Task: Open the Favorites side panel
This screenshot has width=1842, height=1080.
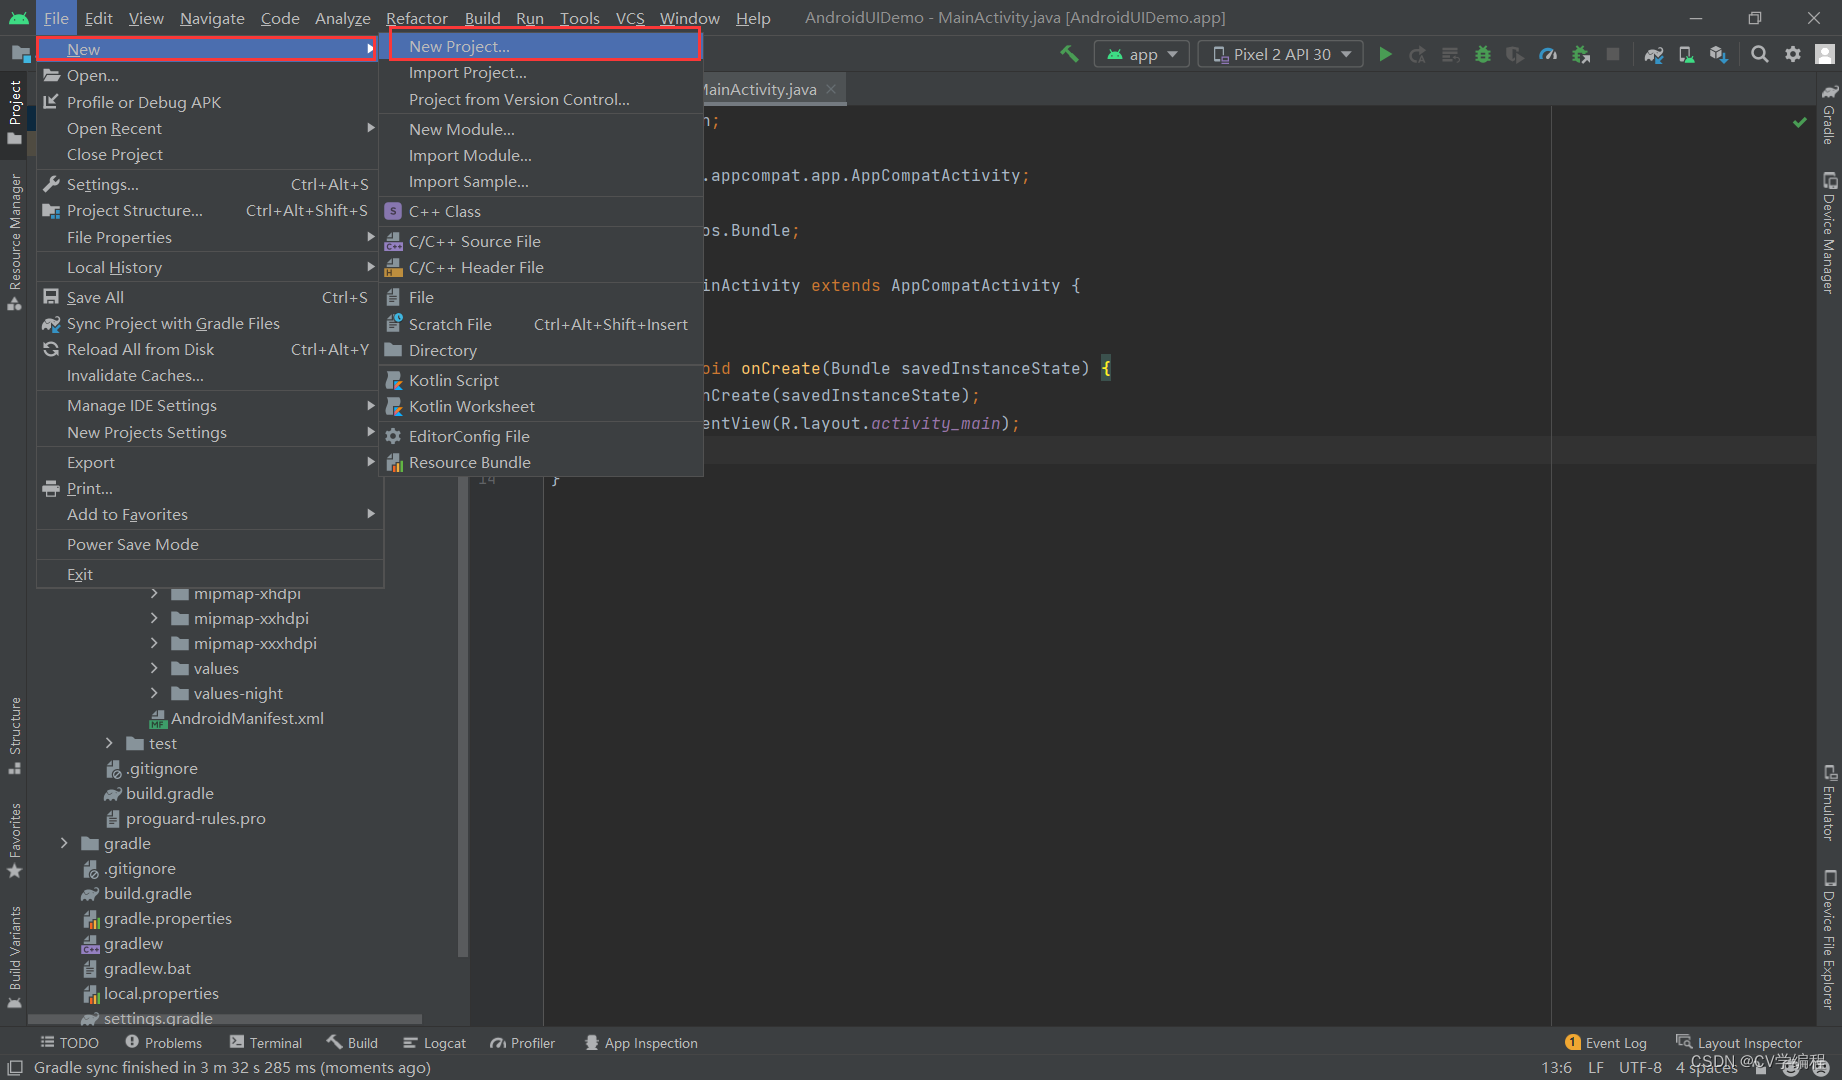Action: (x=14, y=840)
